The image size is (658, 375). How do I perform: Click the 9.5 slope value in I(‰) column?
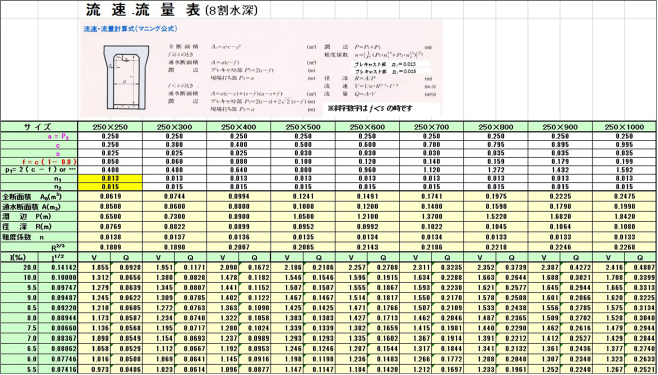click(19, 288)
